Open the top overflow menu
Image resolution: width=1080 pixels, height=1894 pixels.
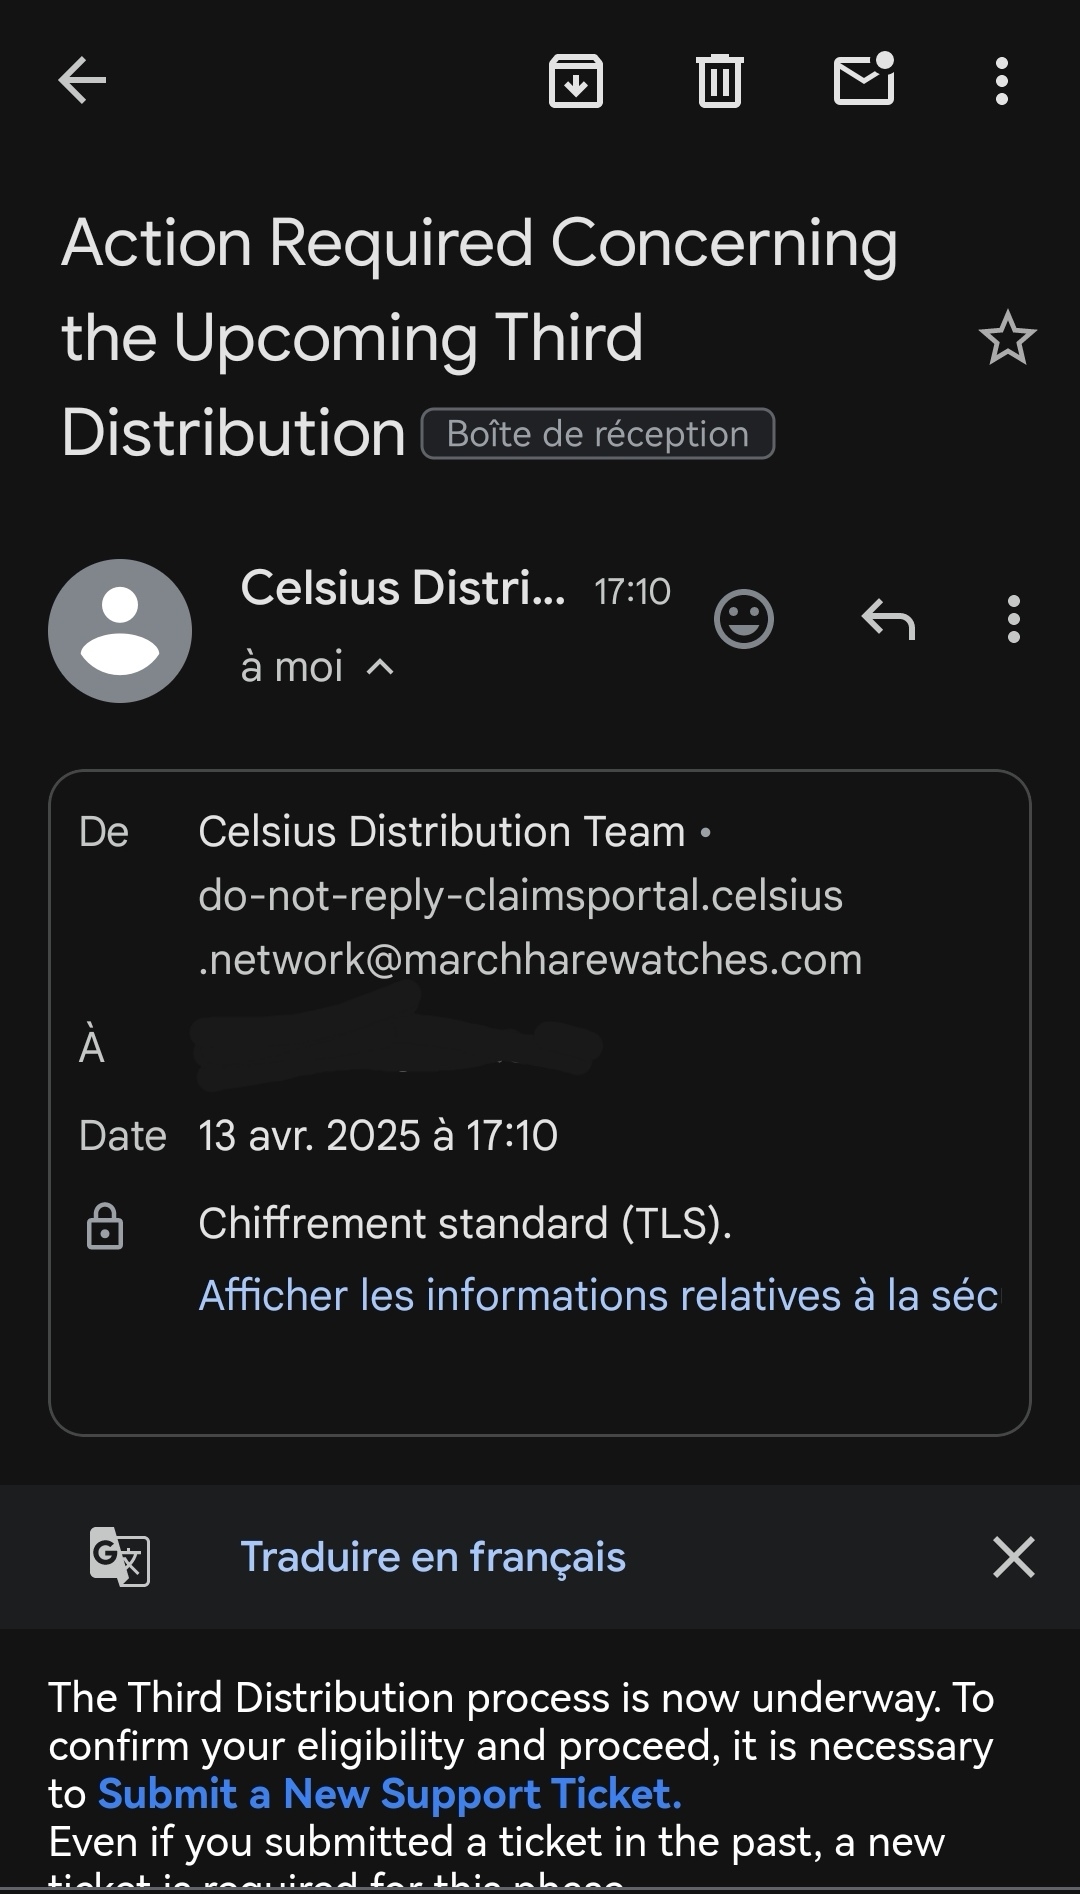(x=1001, y=80)
